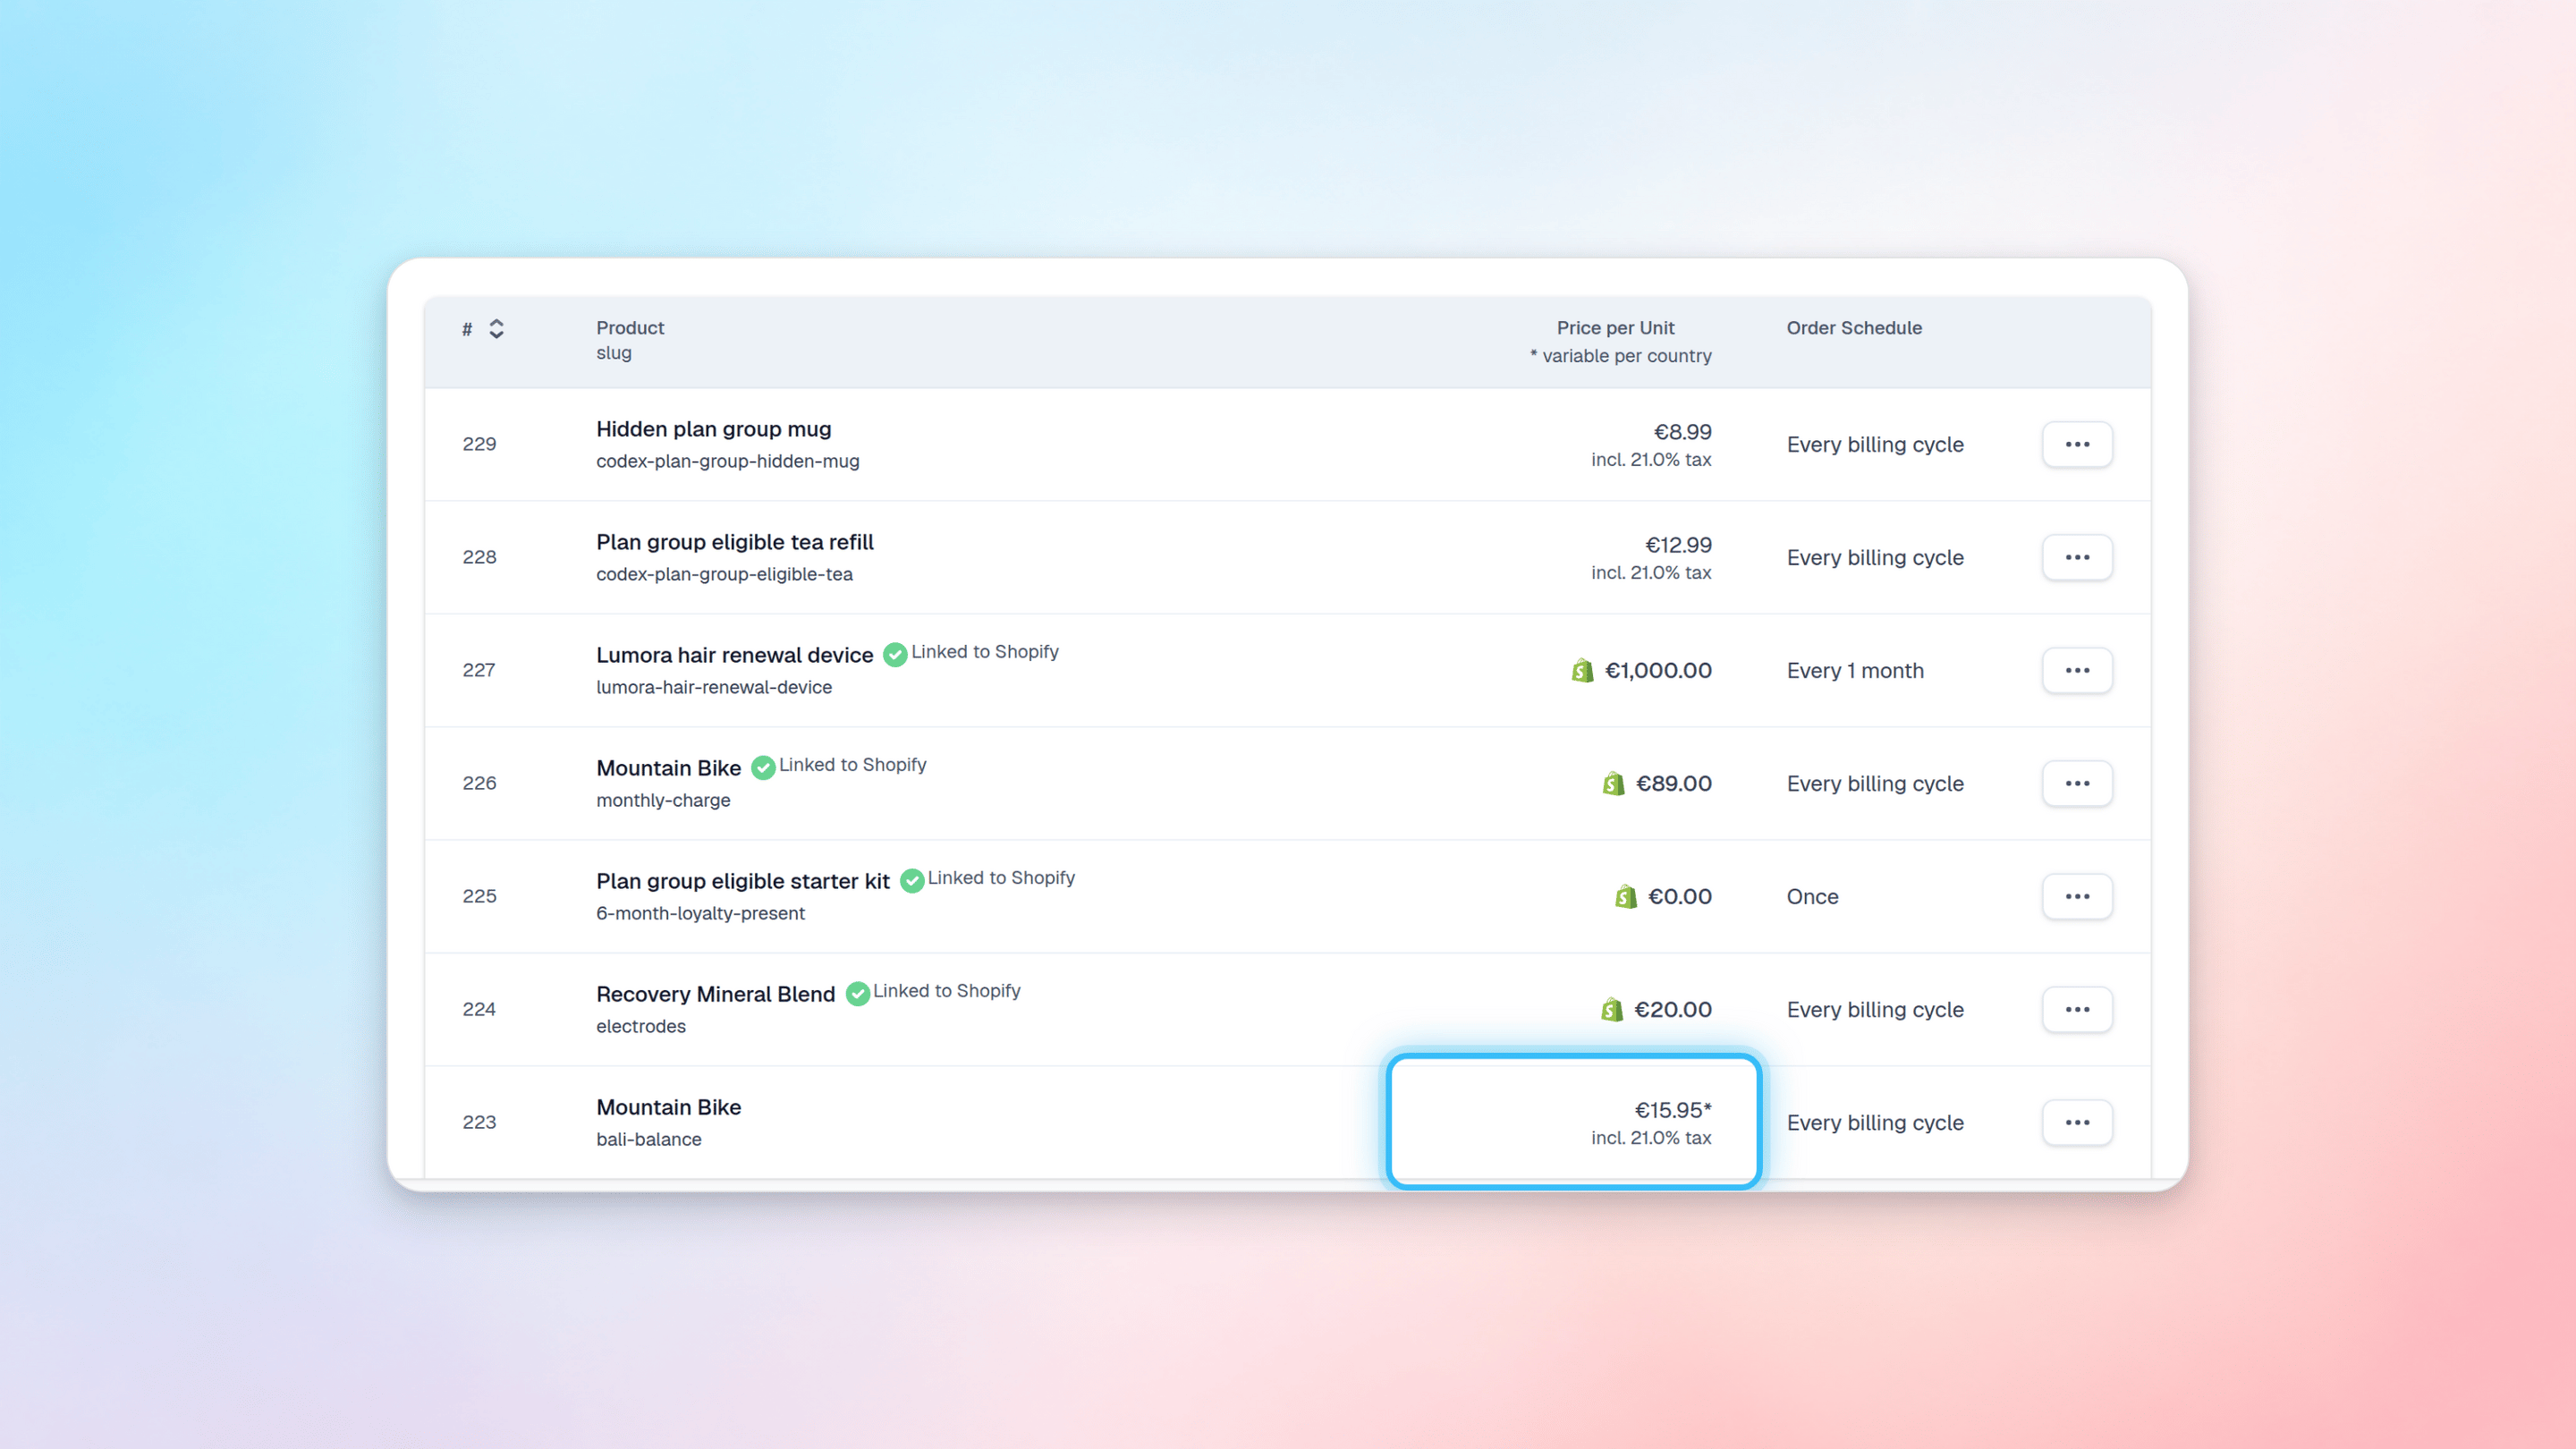Click Linked to Shopify label on row 226

click(853, 765)
